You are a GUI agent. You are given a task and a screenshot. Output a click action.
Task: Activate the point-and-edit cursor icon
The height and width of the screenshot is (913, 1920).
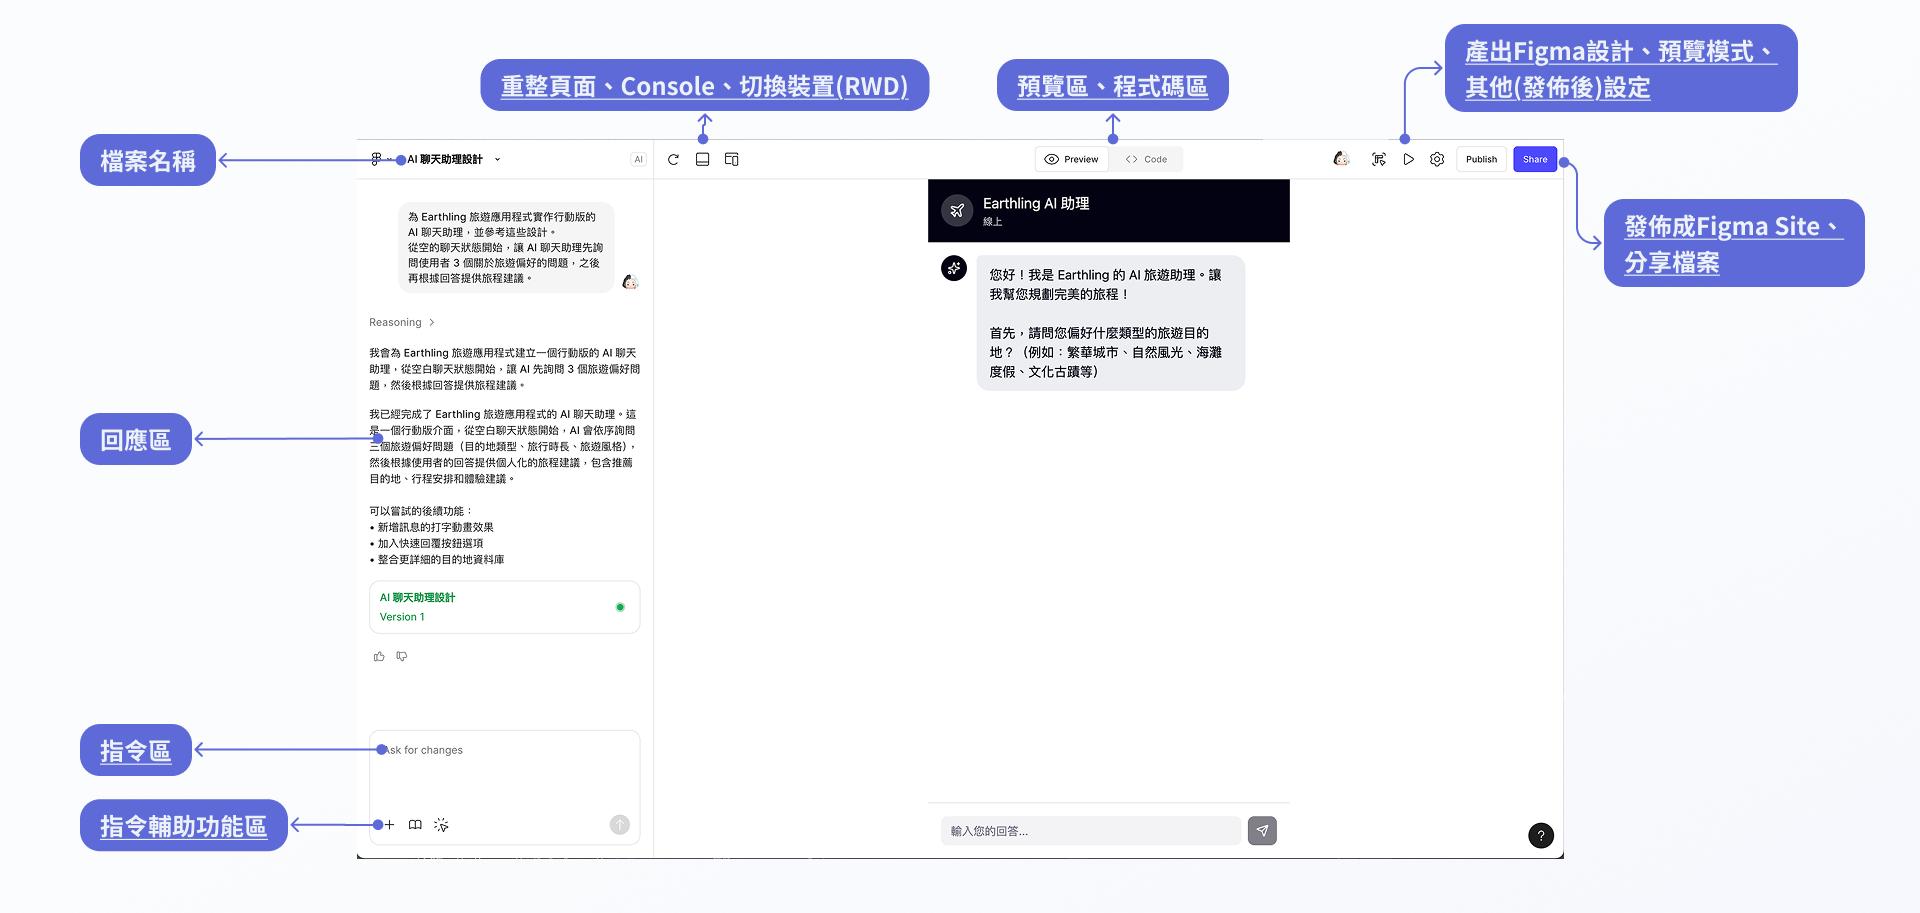[x=441, y=825]
